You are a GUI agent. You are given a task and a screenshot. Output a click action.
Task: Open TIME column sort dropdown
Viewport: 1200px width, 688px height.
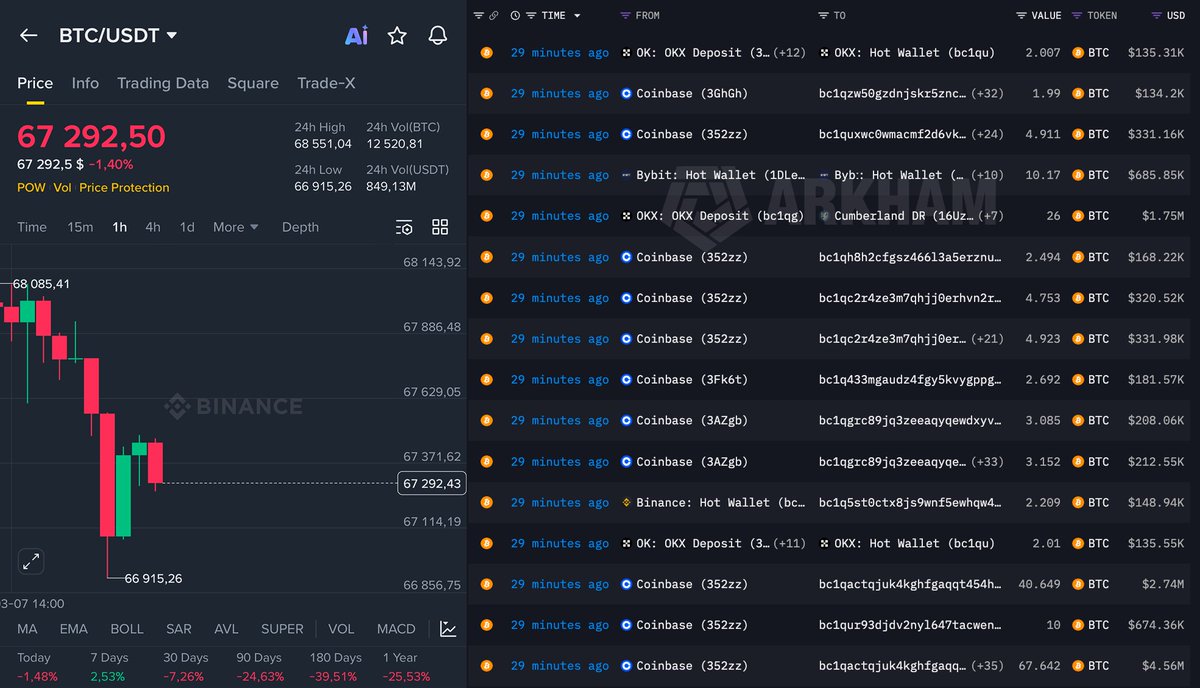point(578,16)
